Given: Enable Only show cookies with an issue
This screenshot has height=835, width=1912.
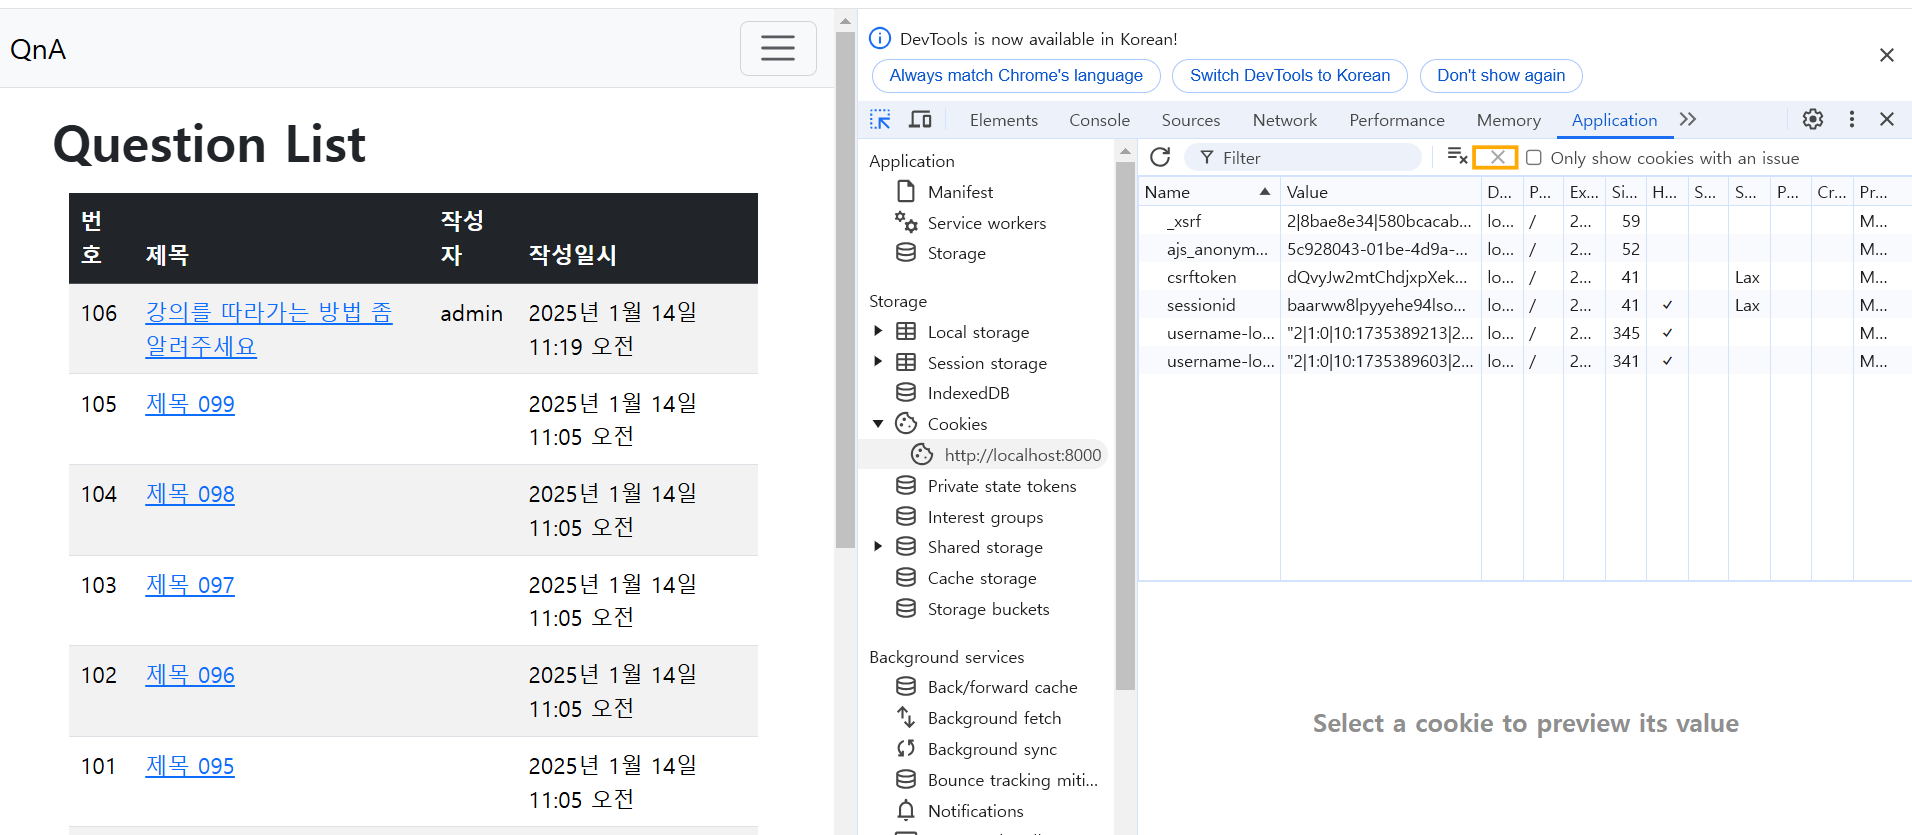Looking at the screenshot, I should coord(1534,158).
